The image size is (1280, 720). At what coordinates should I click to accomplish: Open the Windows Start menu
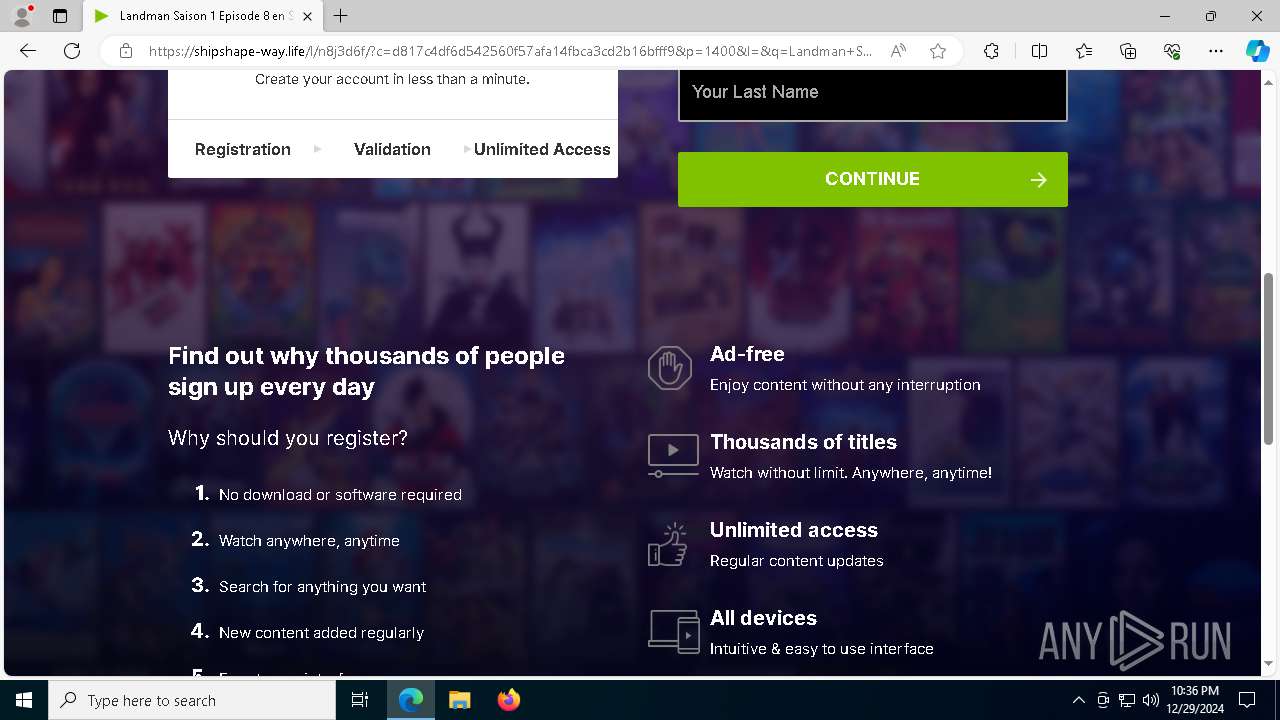[24, 700]
